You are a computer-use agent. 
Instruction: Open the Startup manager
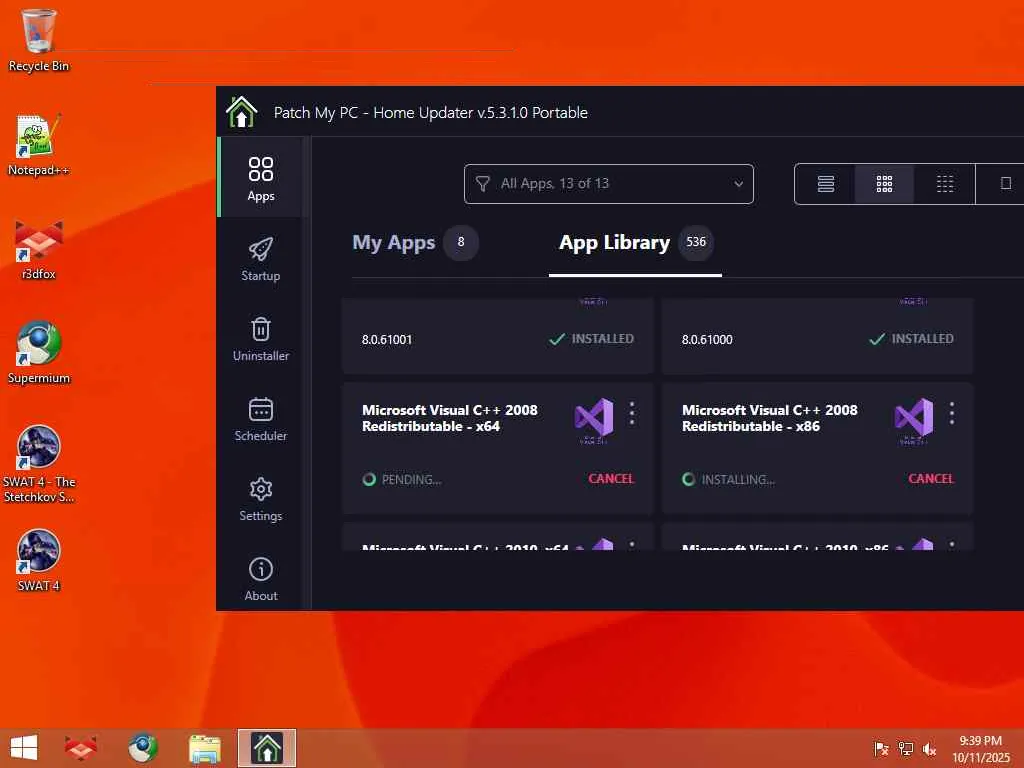click(x=261, y=259)
